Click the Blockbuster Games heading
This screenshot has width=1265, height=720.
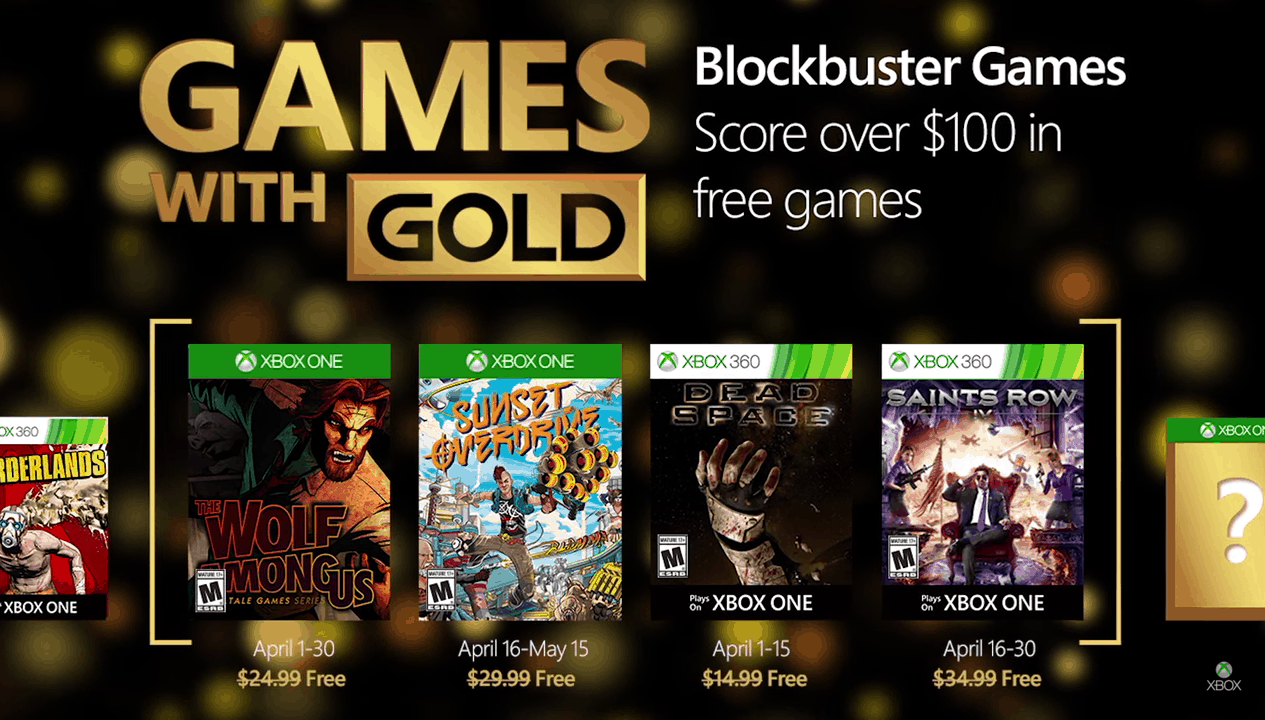(x=910, y=69)
